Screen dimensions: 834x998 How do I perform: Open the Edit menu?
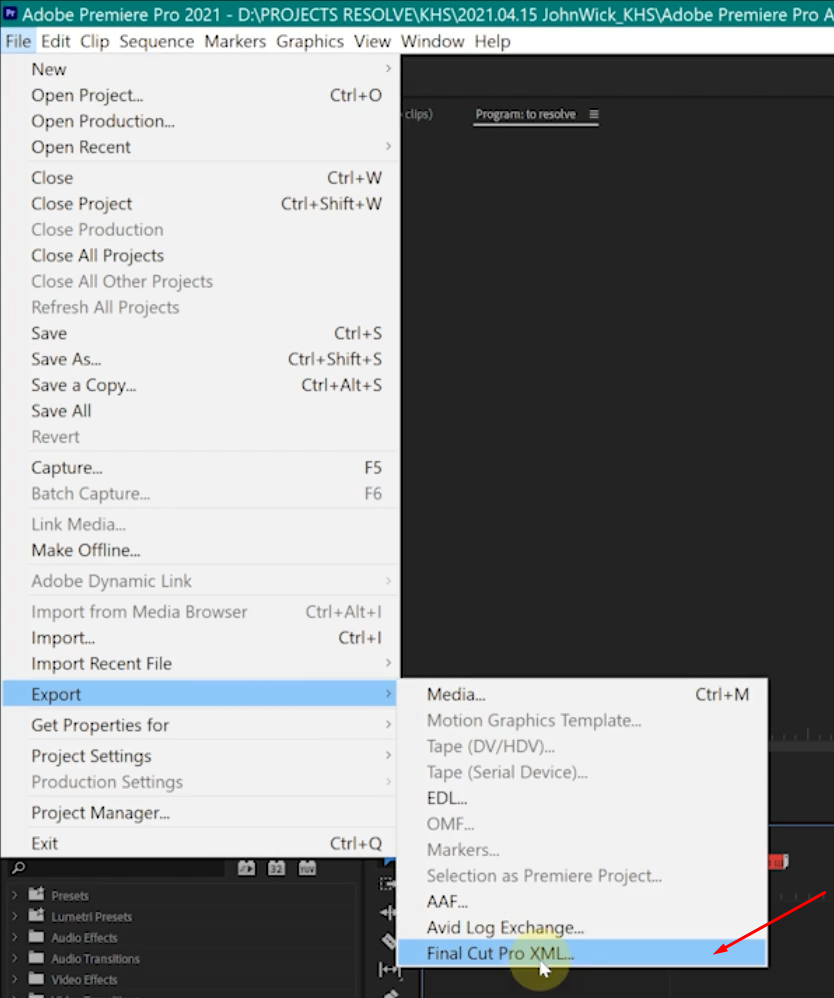(55, 41)
